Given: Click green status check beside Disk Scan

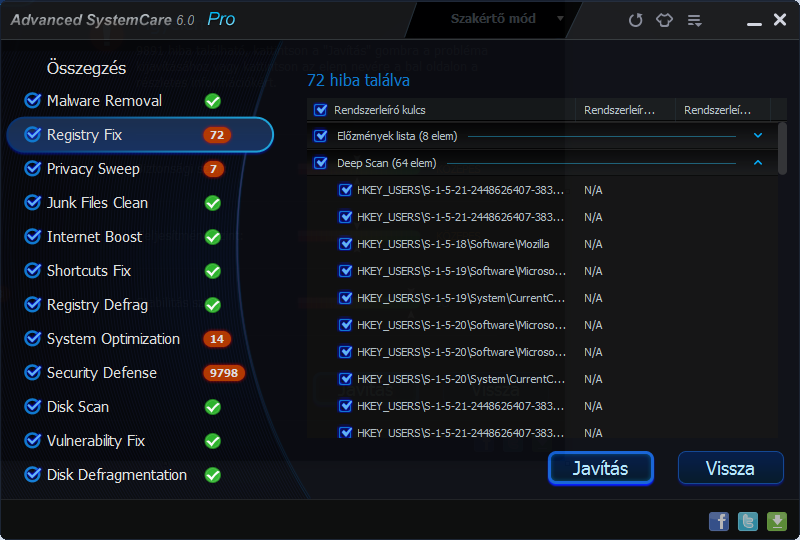Looking at the screenshot, I should 213,407.
